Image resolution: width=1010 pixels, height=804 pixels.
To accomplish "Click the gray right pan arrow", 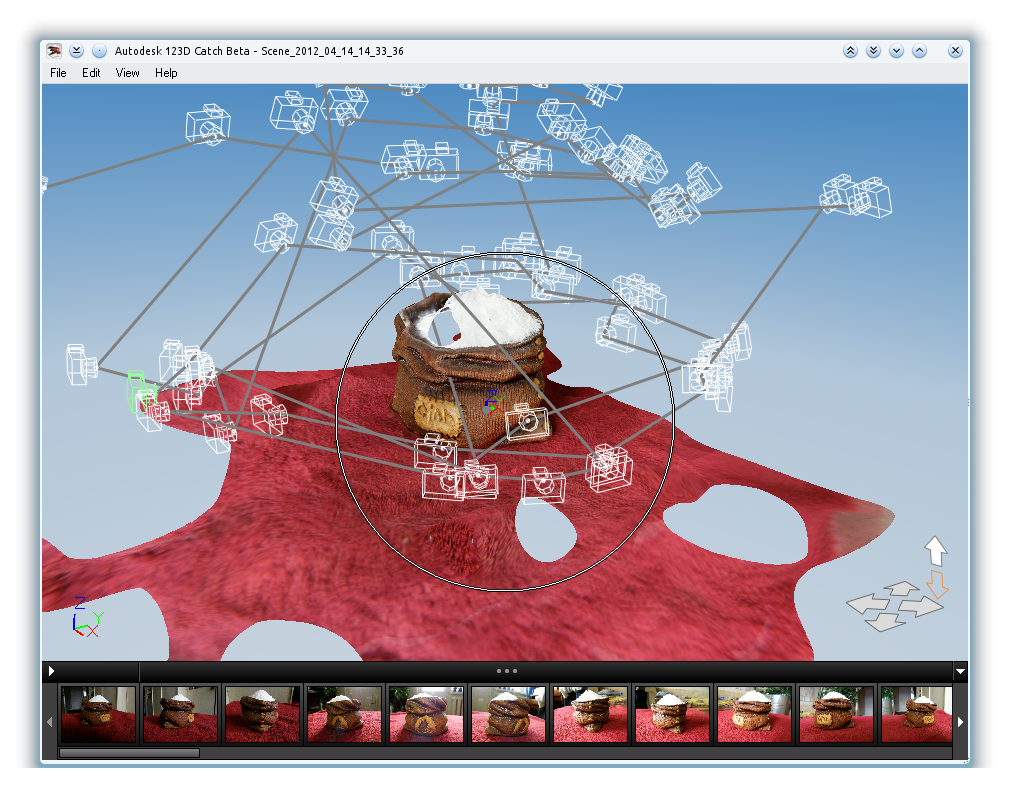I will click(921, 606).
